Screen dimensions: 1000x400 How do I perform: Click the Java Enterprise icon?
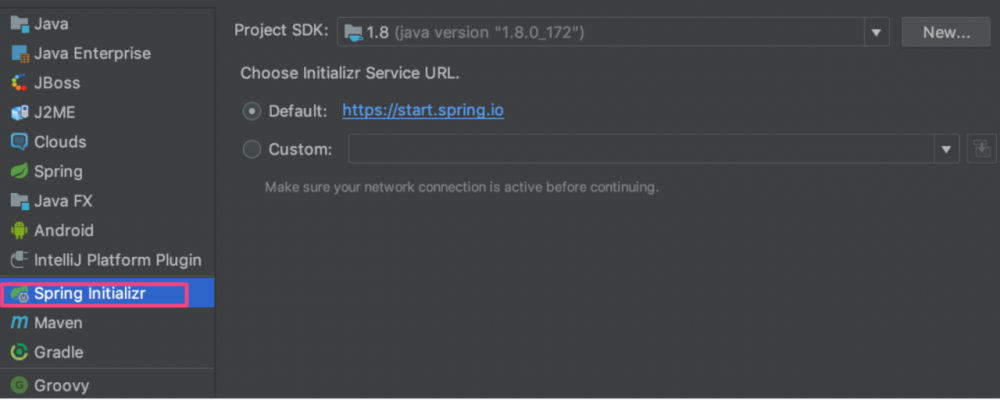pyautogui.click(x=19, y=54)
